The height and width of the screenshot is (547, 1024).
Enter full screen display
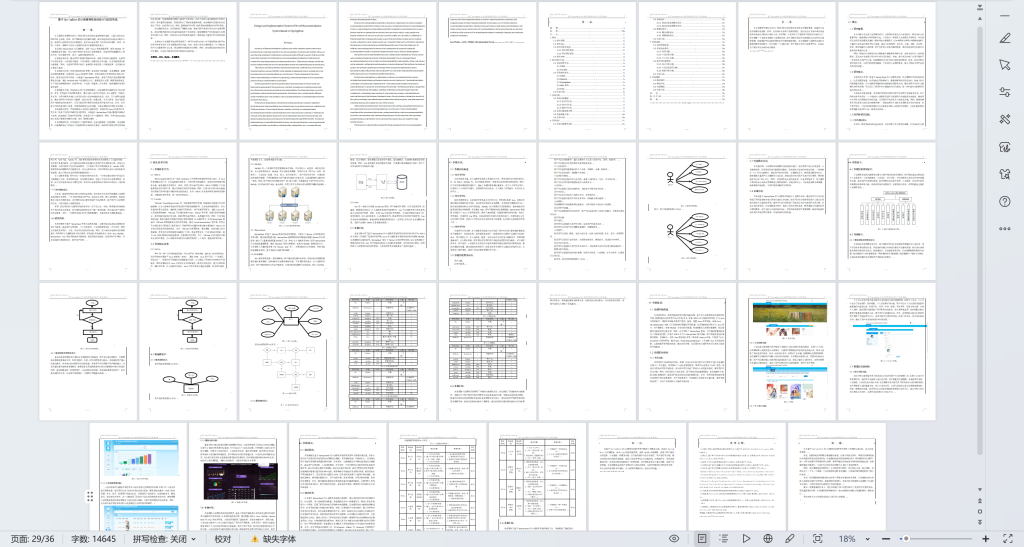click(x=1008, y=539)
